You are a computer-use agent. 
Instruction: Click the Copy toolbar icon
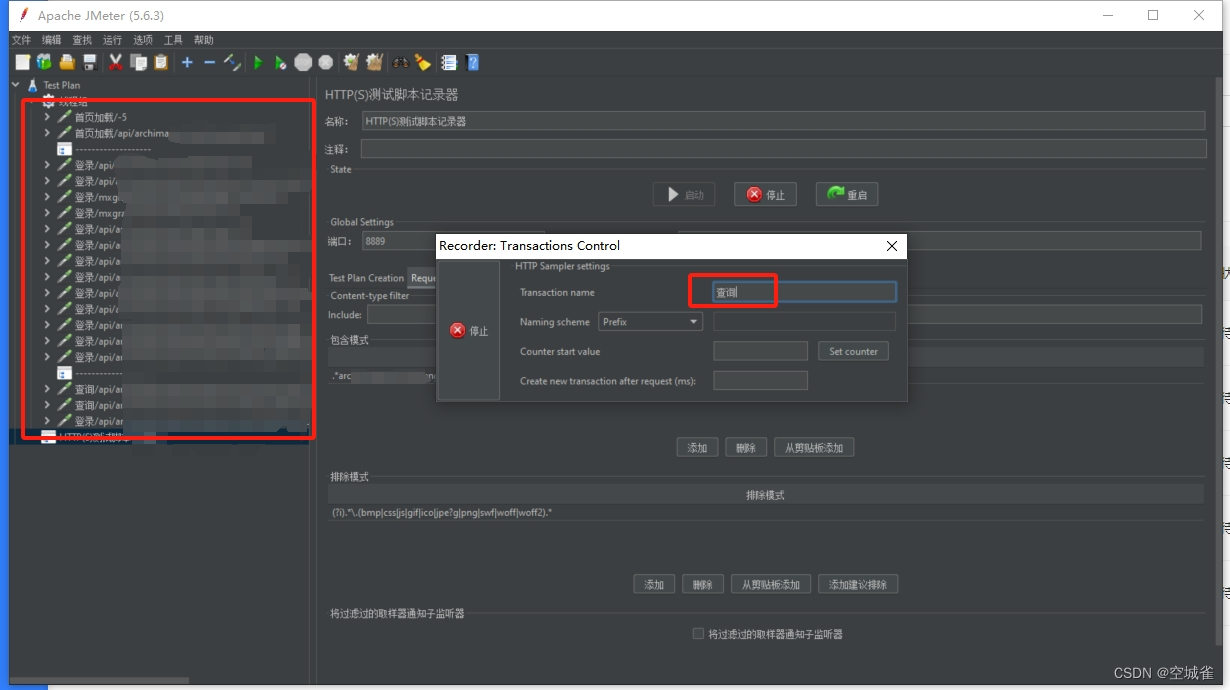(139, 62)
